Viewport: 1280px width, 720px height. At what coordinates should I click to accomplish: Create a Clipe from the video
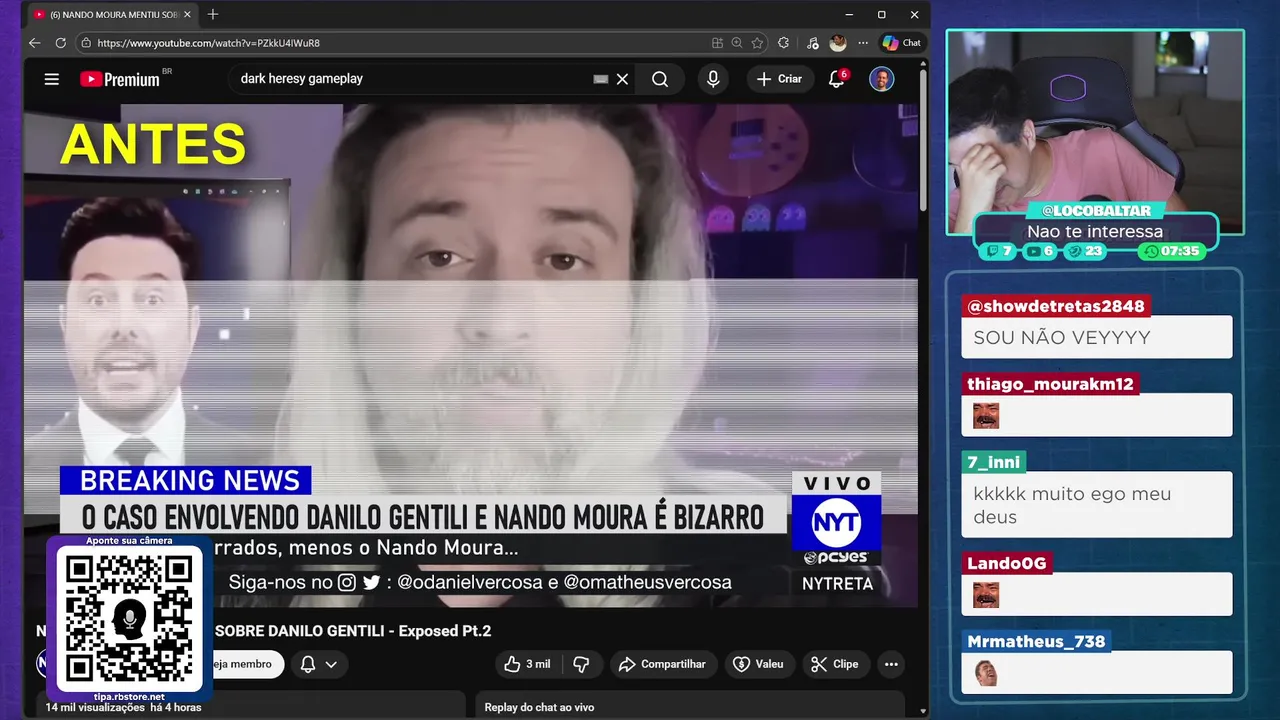pos(835,664)
